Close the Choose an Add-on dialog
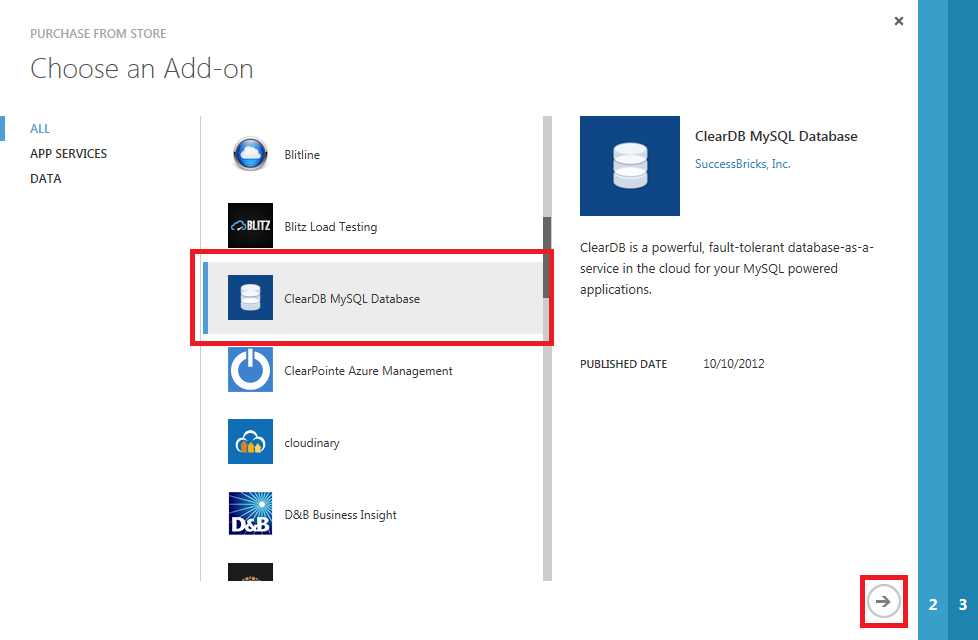 tap(898, 20)
